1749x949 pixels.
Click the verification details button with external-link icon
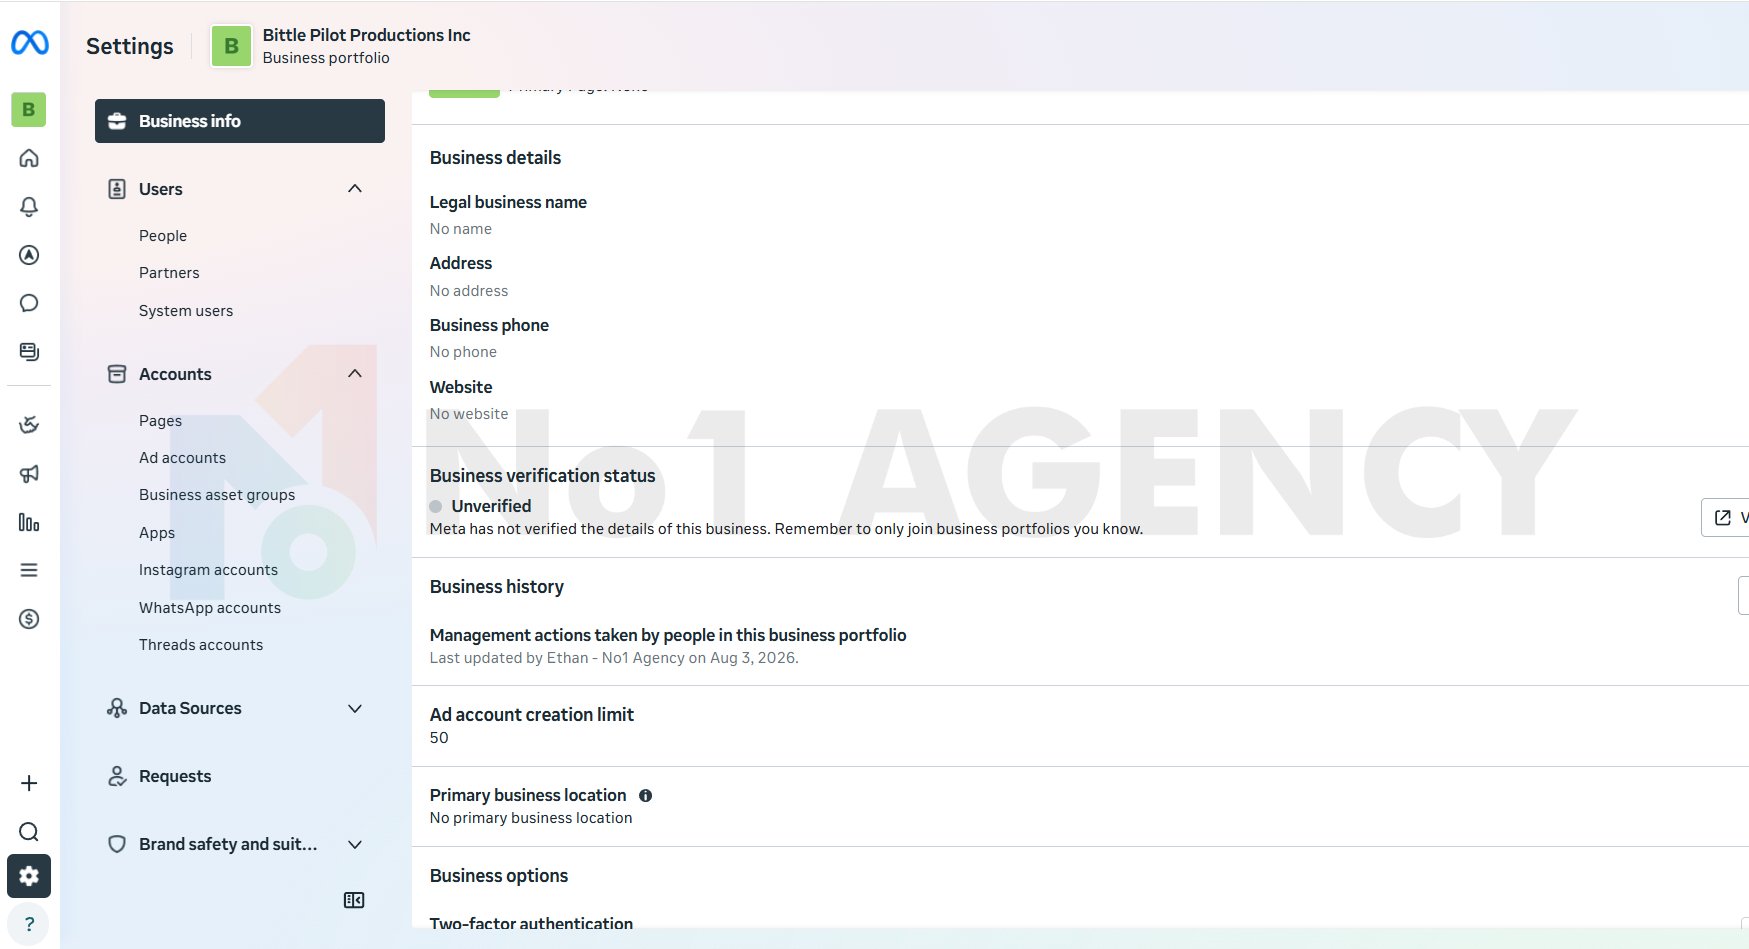(x=1725, y=517)
